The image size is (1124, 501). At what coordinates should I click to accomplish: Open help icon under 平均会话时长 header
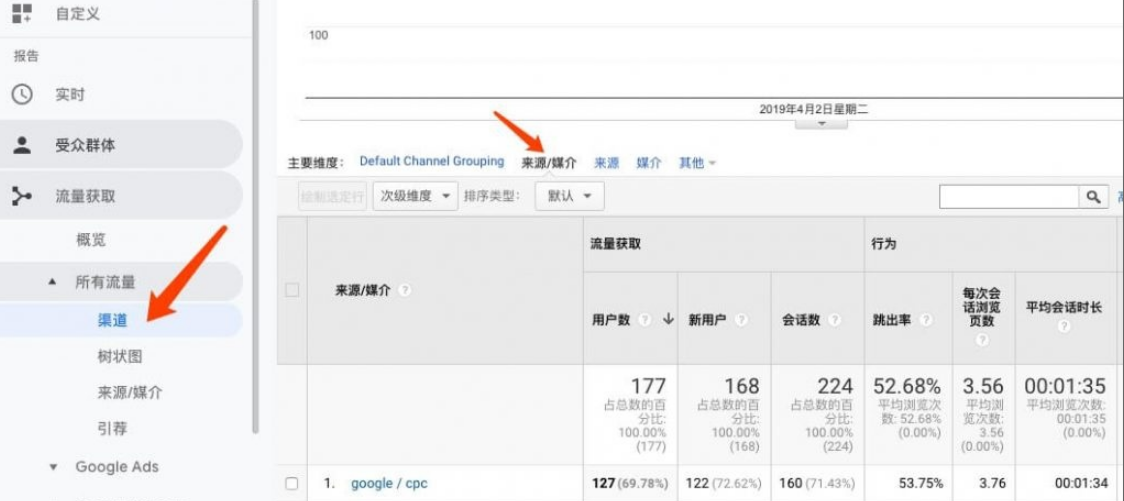(x=1064, y=326)
